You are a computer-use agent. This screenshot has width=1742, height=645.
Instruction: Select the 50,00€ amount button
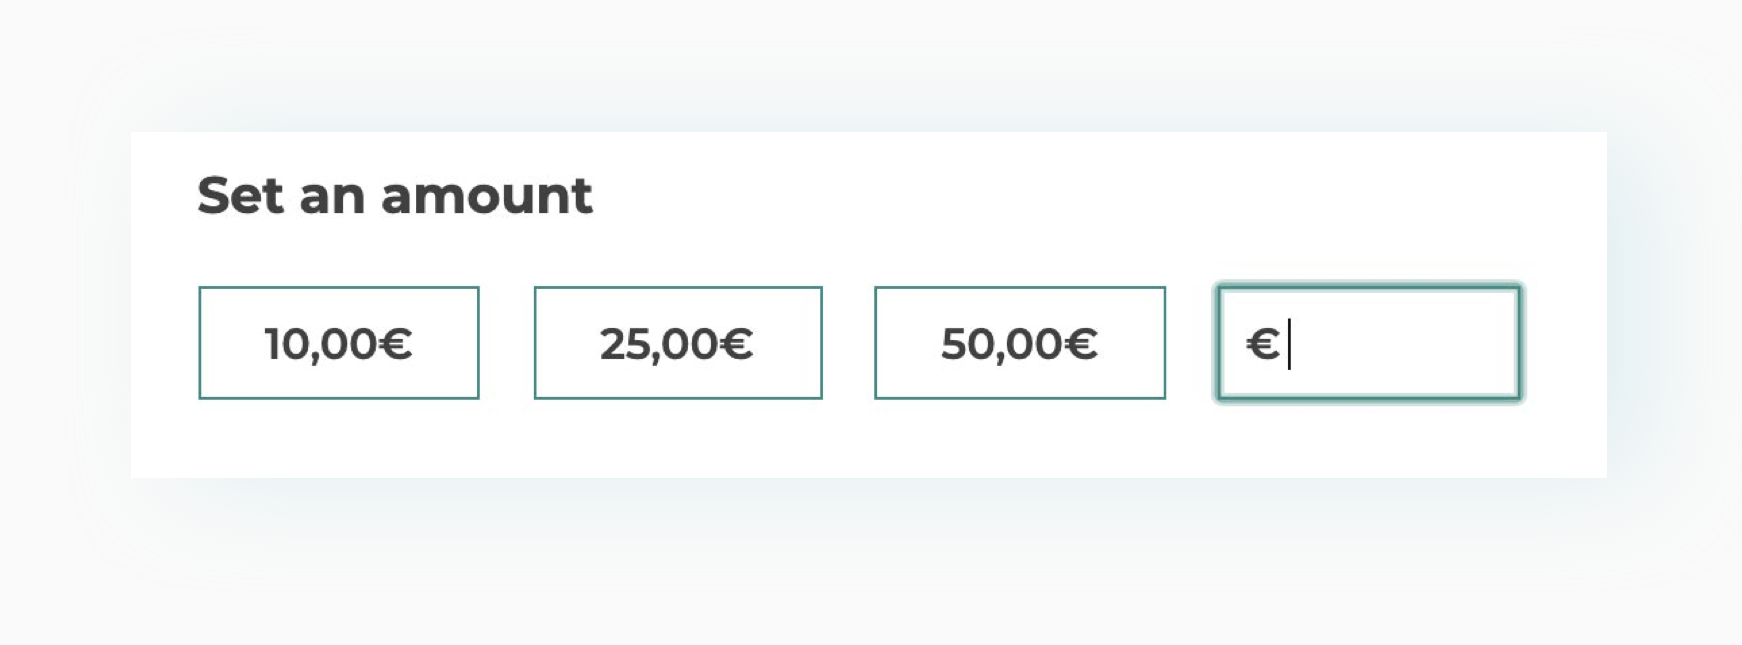click(1020, 343)
